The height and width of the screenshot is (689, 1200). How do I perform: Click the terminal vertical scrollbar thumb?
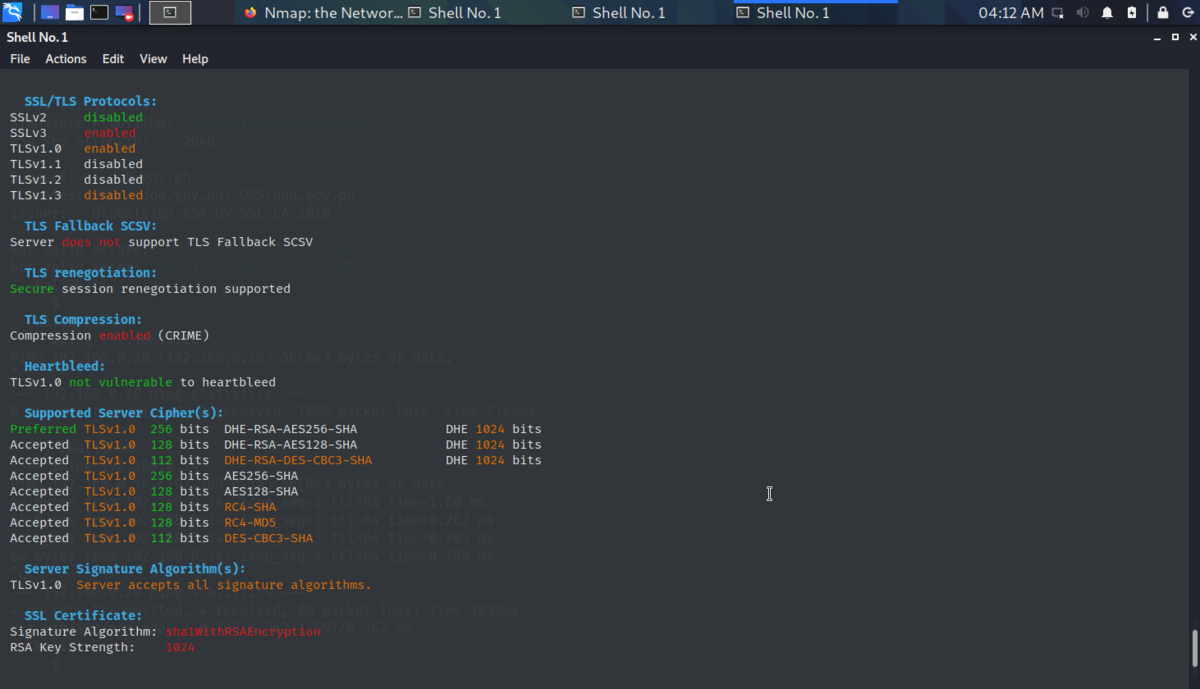tap(1193, 648)
